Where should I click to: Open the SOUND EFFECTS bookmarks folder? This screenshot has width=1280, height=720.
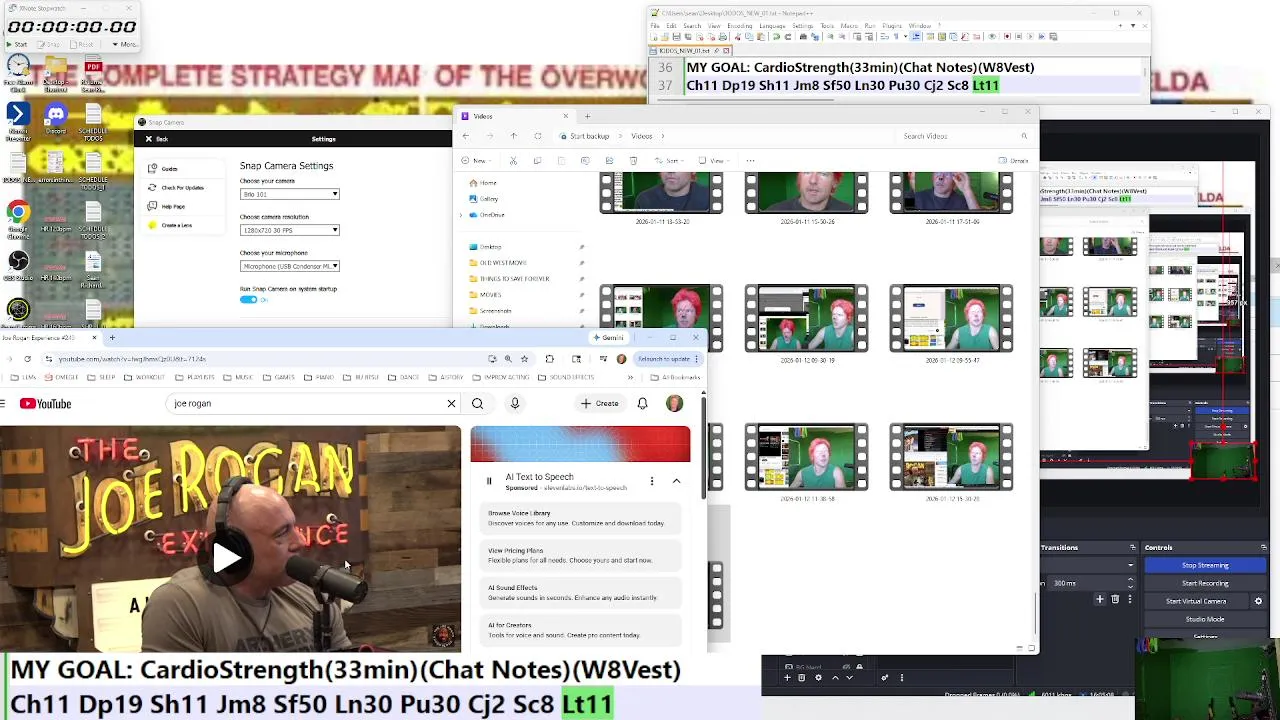point(566,378)
